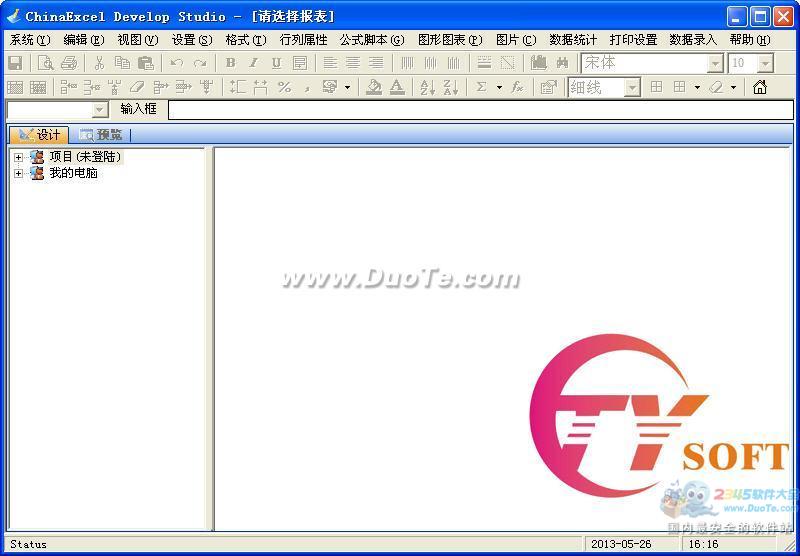Switch to the 设计 tab
The image size is (800, 556).
pos(39,135)
